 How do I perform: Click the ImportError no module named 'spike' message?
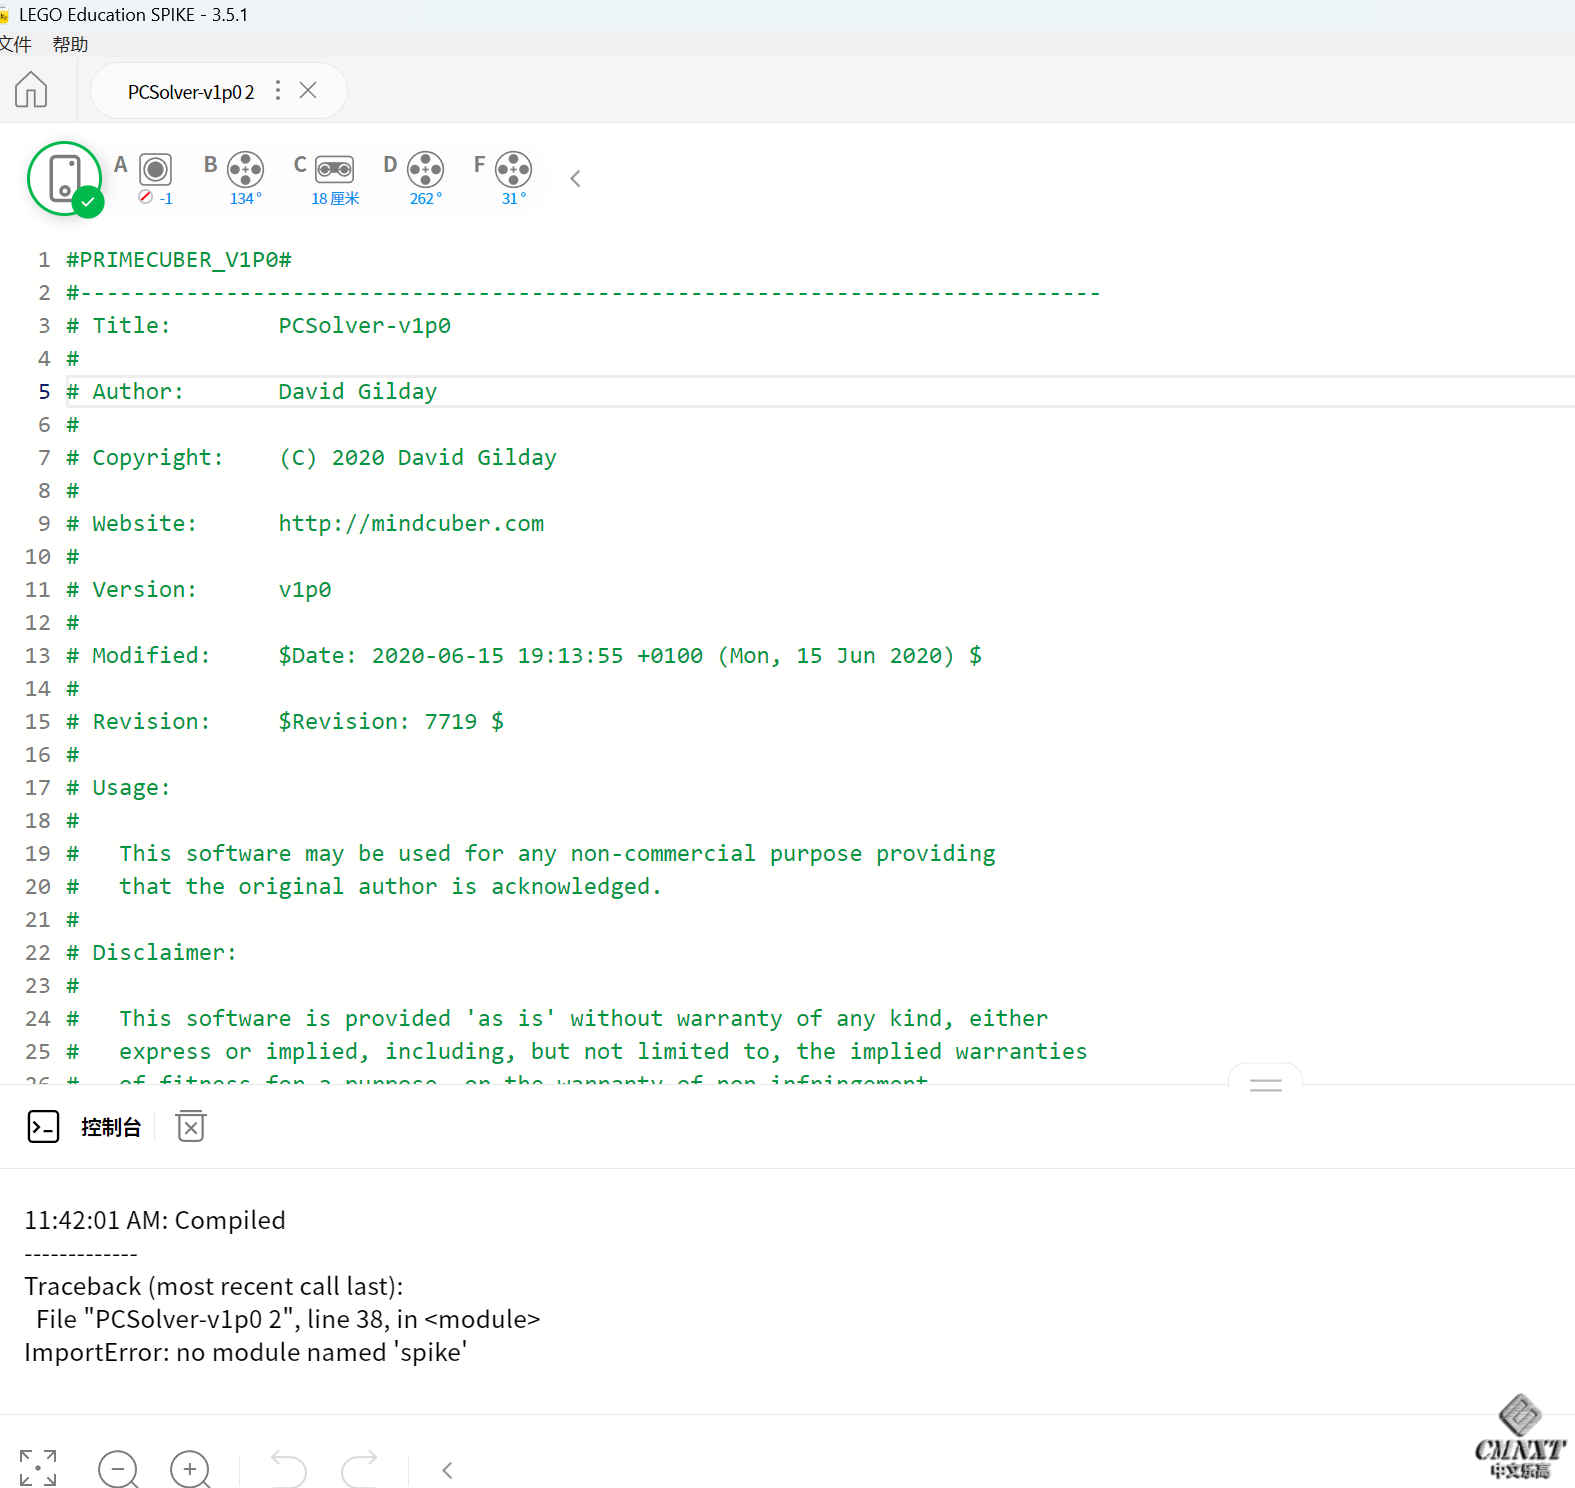[246, 1353]
